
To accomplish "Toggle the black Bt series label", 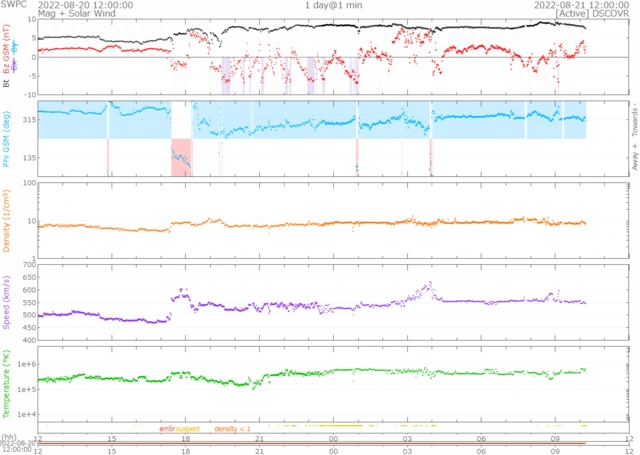I will click(x=6, y=83).
